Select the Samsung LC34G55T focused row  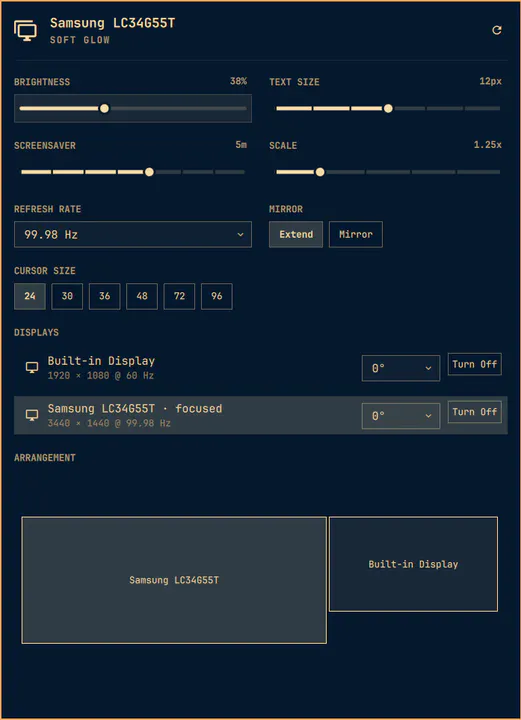(261, 415)
